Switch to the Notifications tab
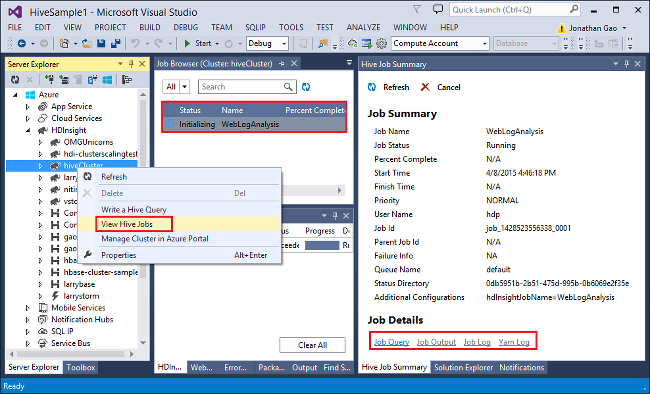The image size is (650, 394). (521, 367)
